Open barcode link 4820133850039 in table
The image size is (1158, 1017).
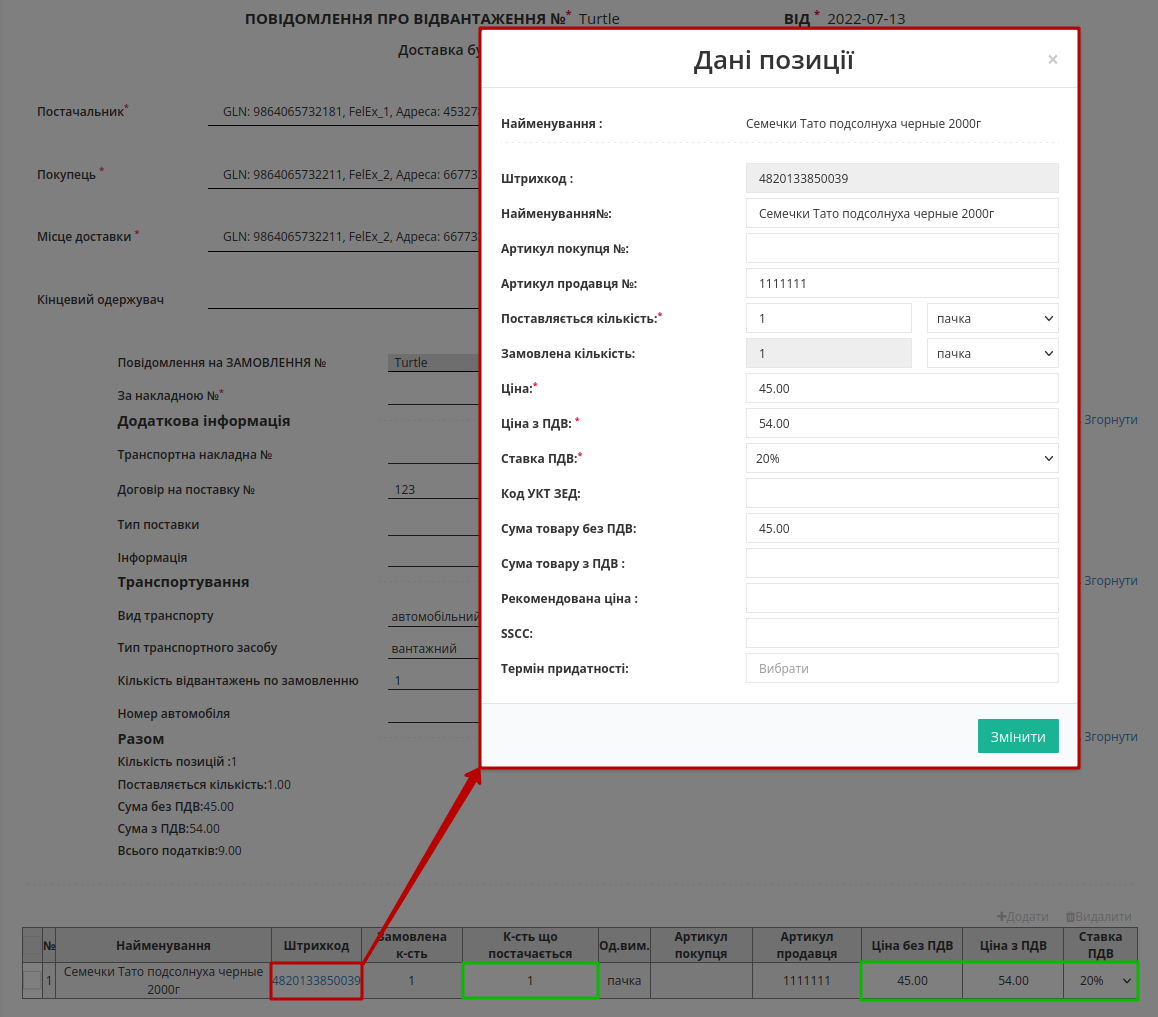(x=316, y=981)
